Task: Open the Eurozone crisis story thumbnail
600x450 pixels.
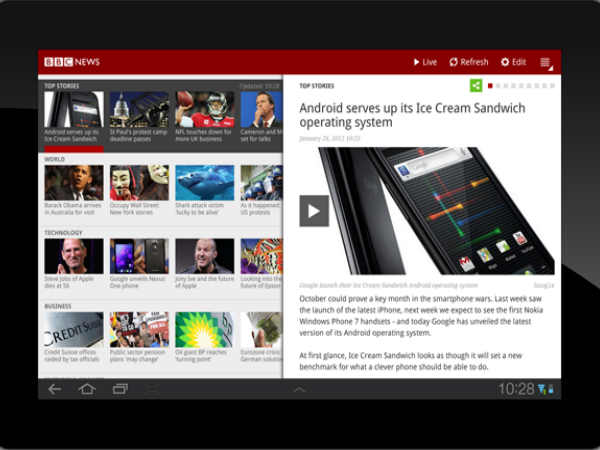Action: (x=261, y=329)
